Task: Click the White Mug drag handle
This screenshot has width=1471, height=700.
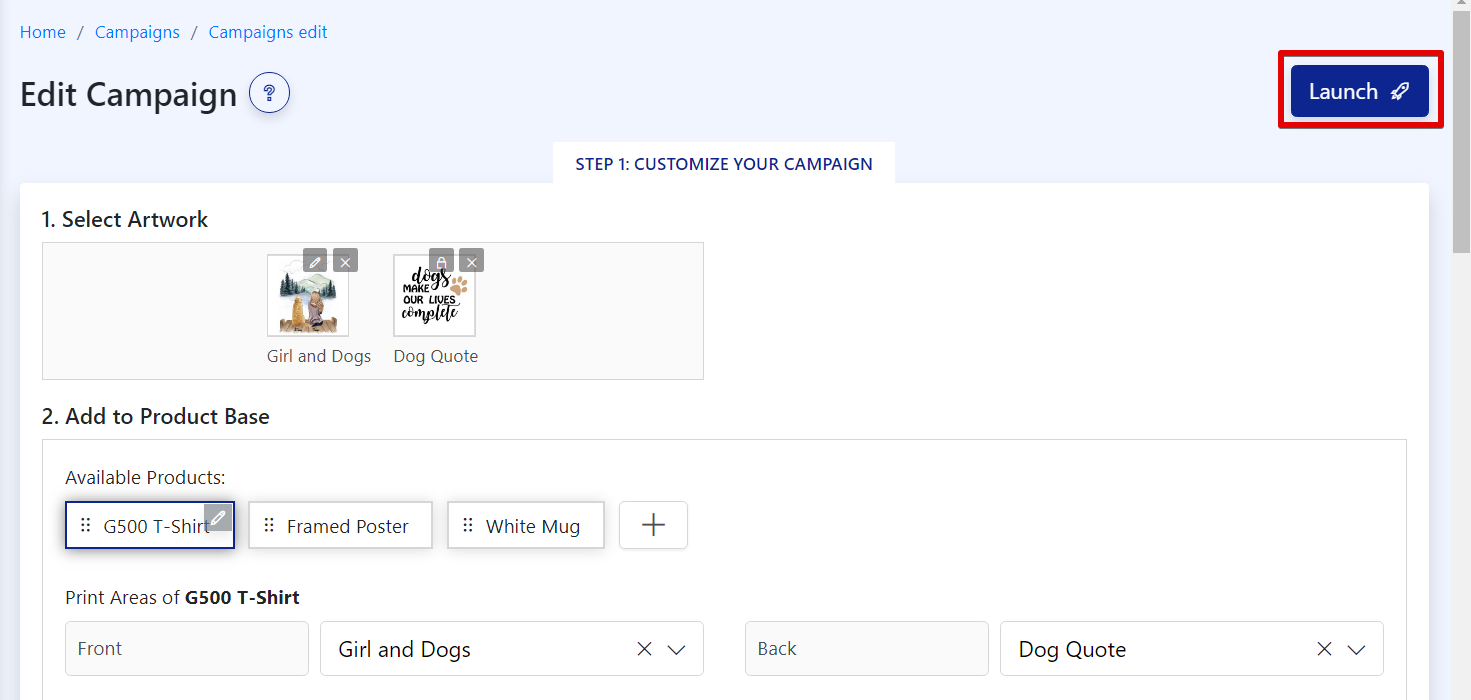Action: (x=468, y=526)
